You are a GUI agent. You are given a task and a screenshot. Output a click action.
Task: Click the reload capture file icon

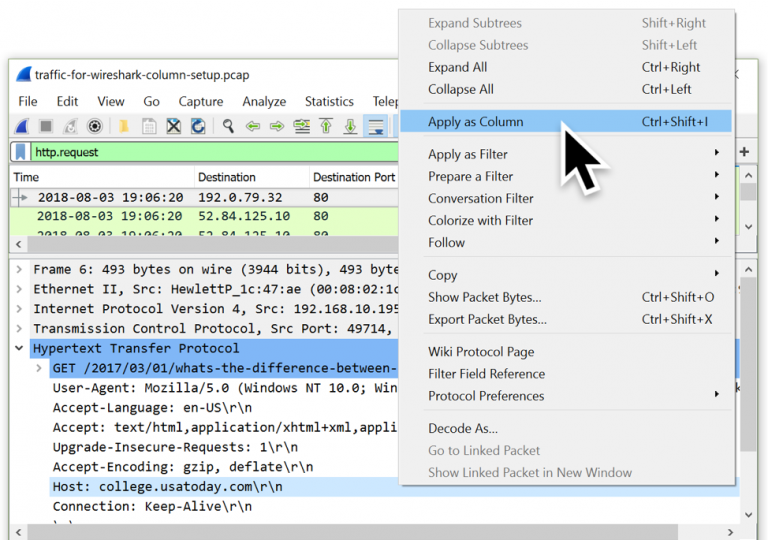coord(198,126)
